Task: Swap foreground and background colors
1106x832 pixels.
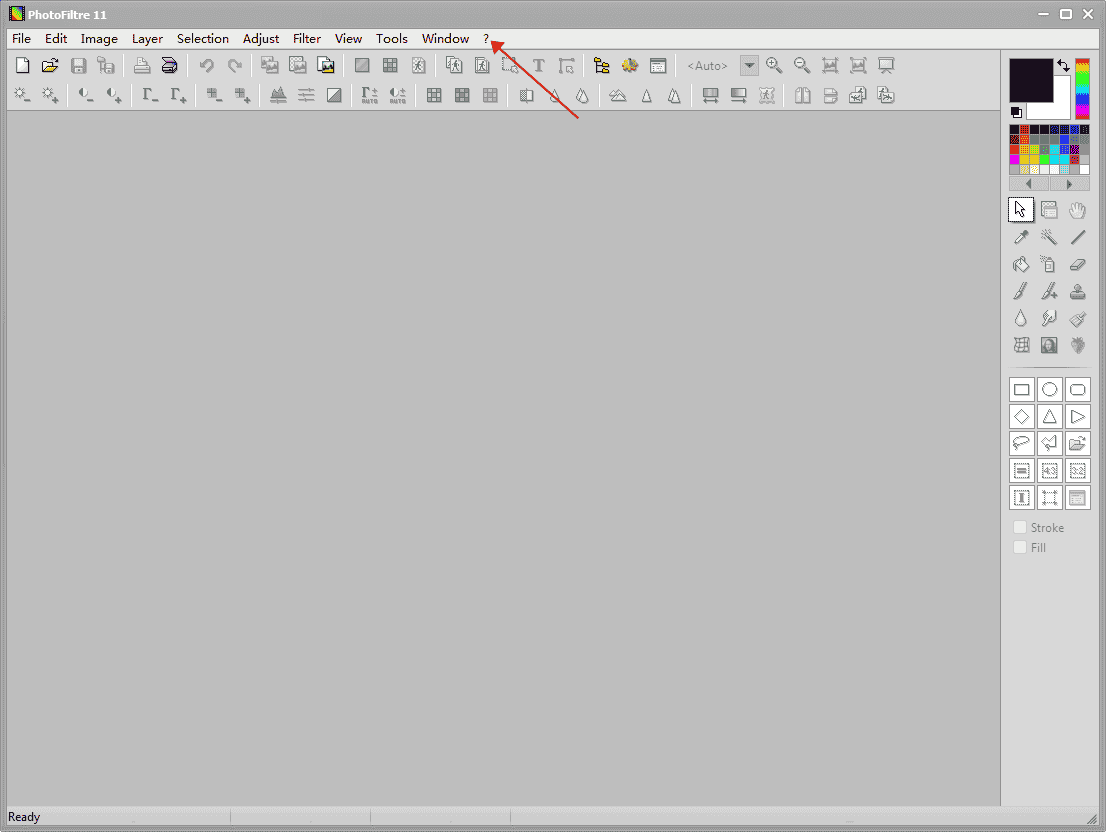Action: (1063, 66)
